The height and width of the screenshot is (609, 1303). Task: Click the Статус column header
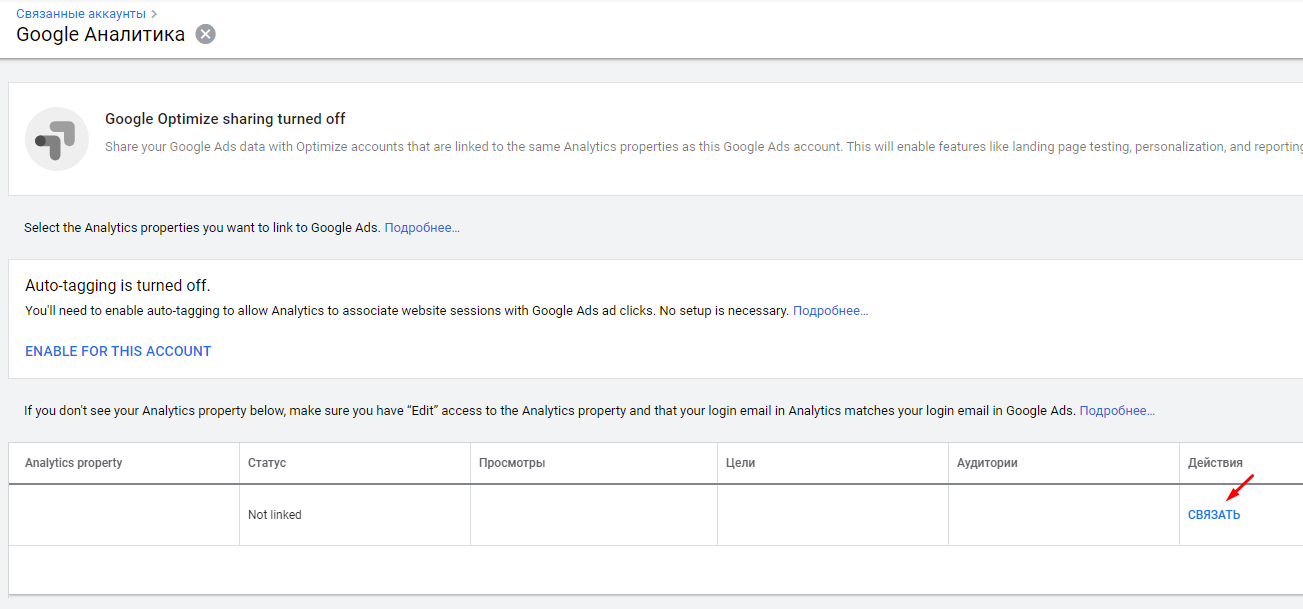pyautogui.click(x=267, y=463)
